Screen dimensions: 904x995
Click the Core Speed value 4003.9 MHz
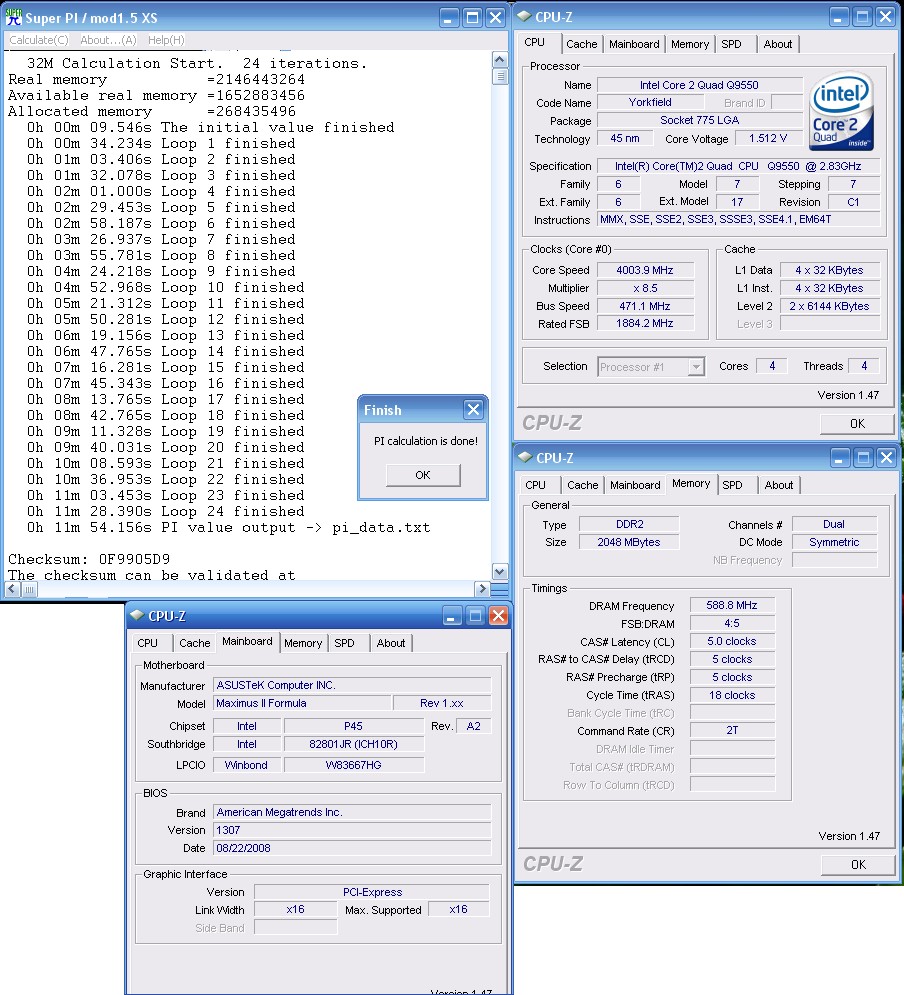645,270
